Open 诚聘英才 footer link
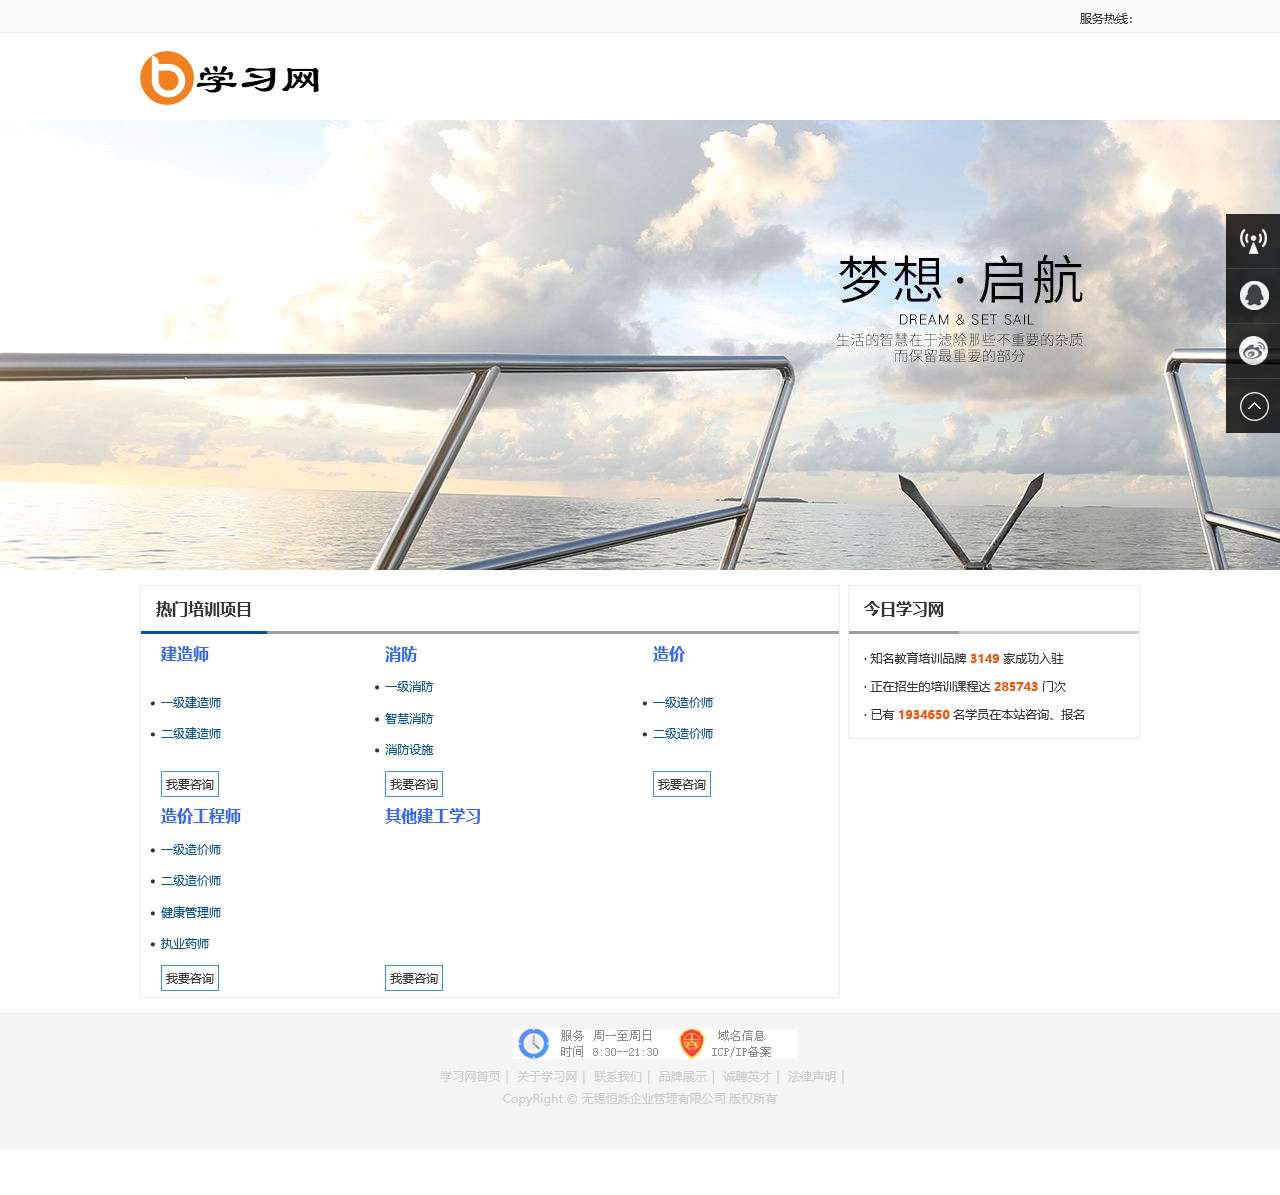This screenshot has width=1280, height=1195. (747, 1077)
